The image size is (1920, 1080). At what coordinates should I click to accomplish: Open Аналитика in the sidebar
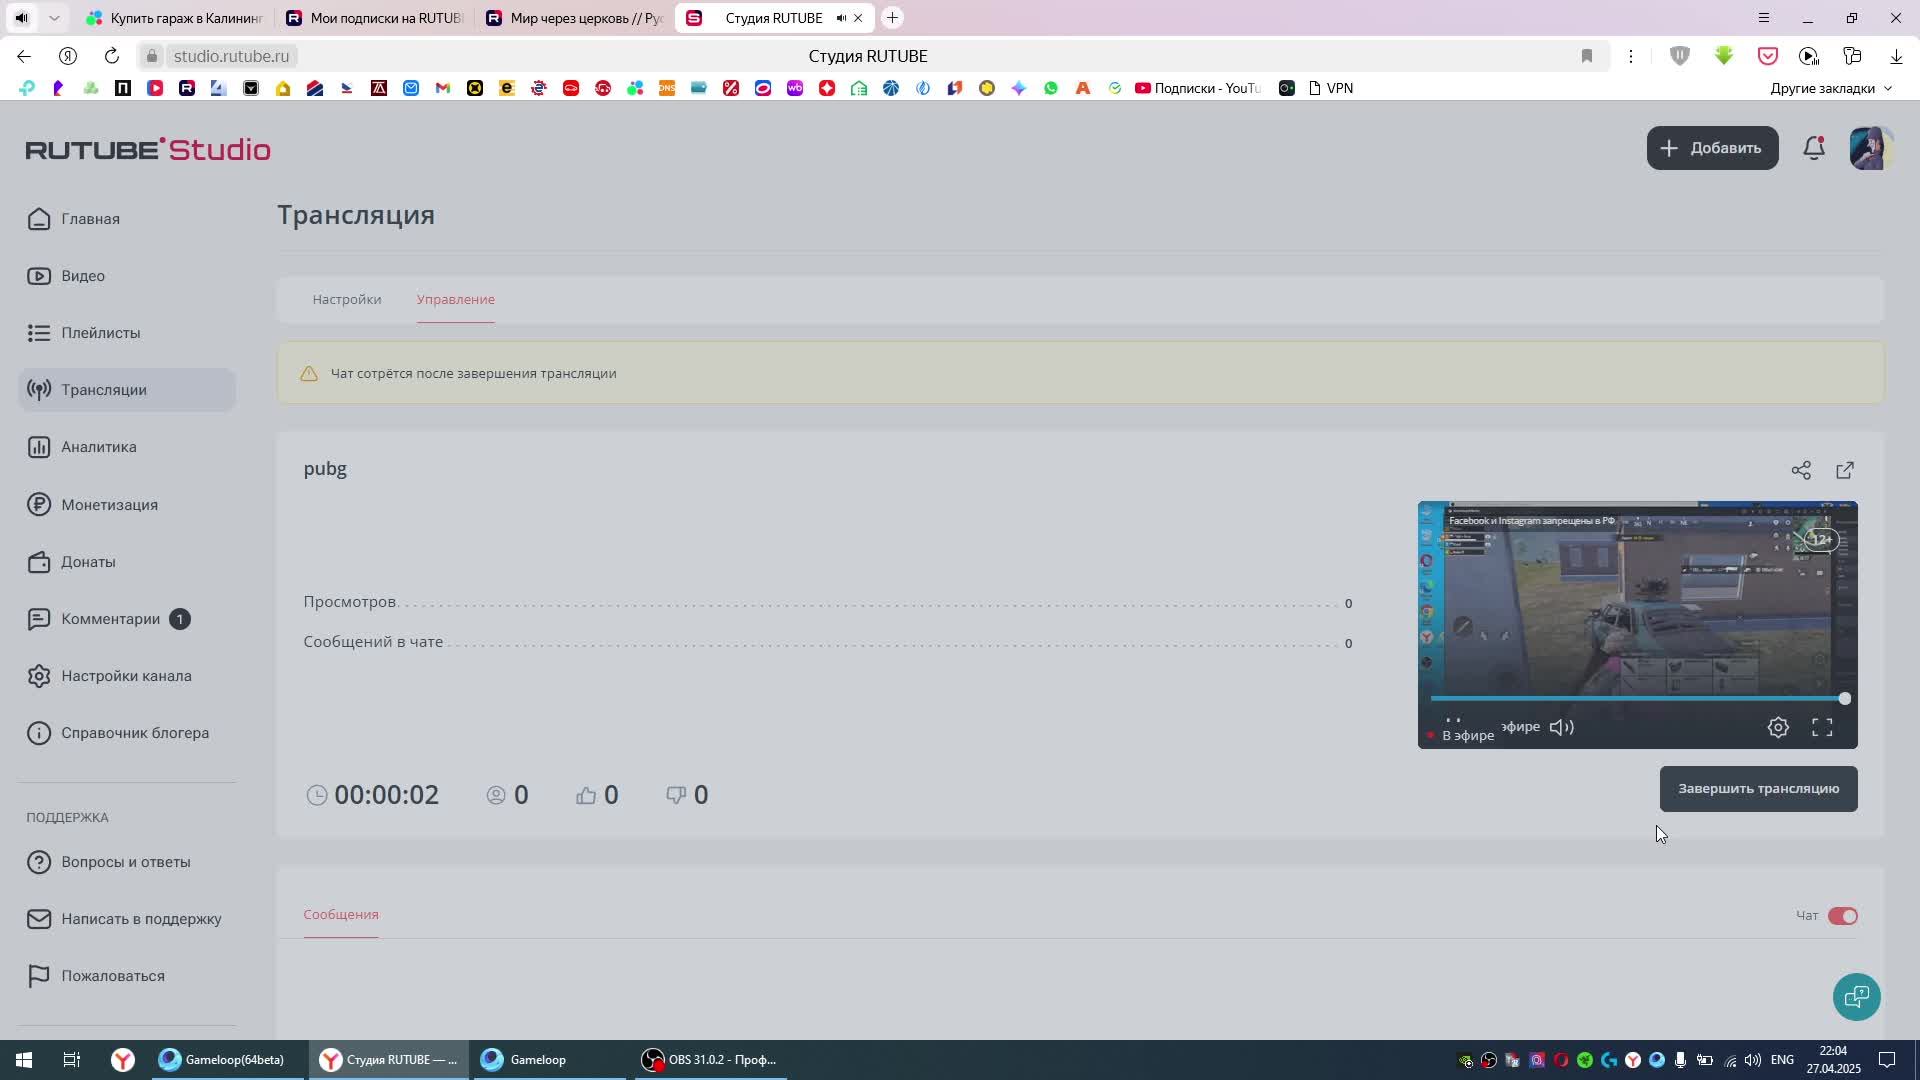[98, 447]
